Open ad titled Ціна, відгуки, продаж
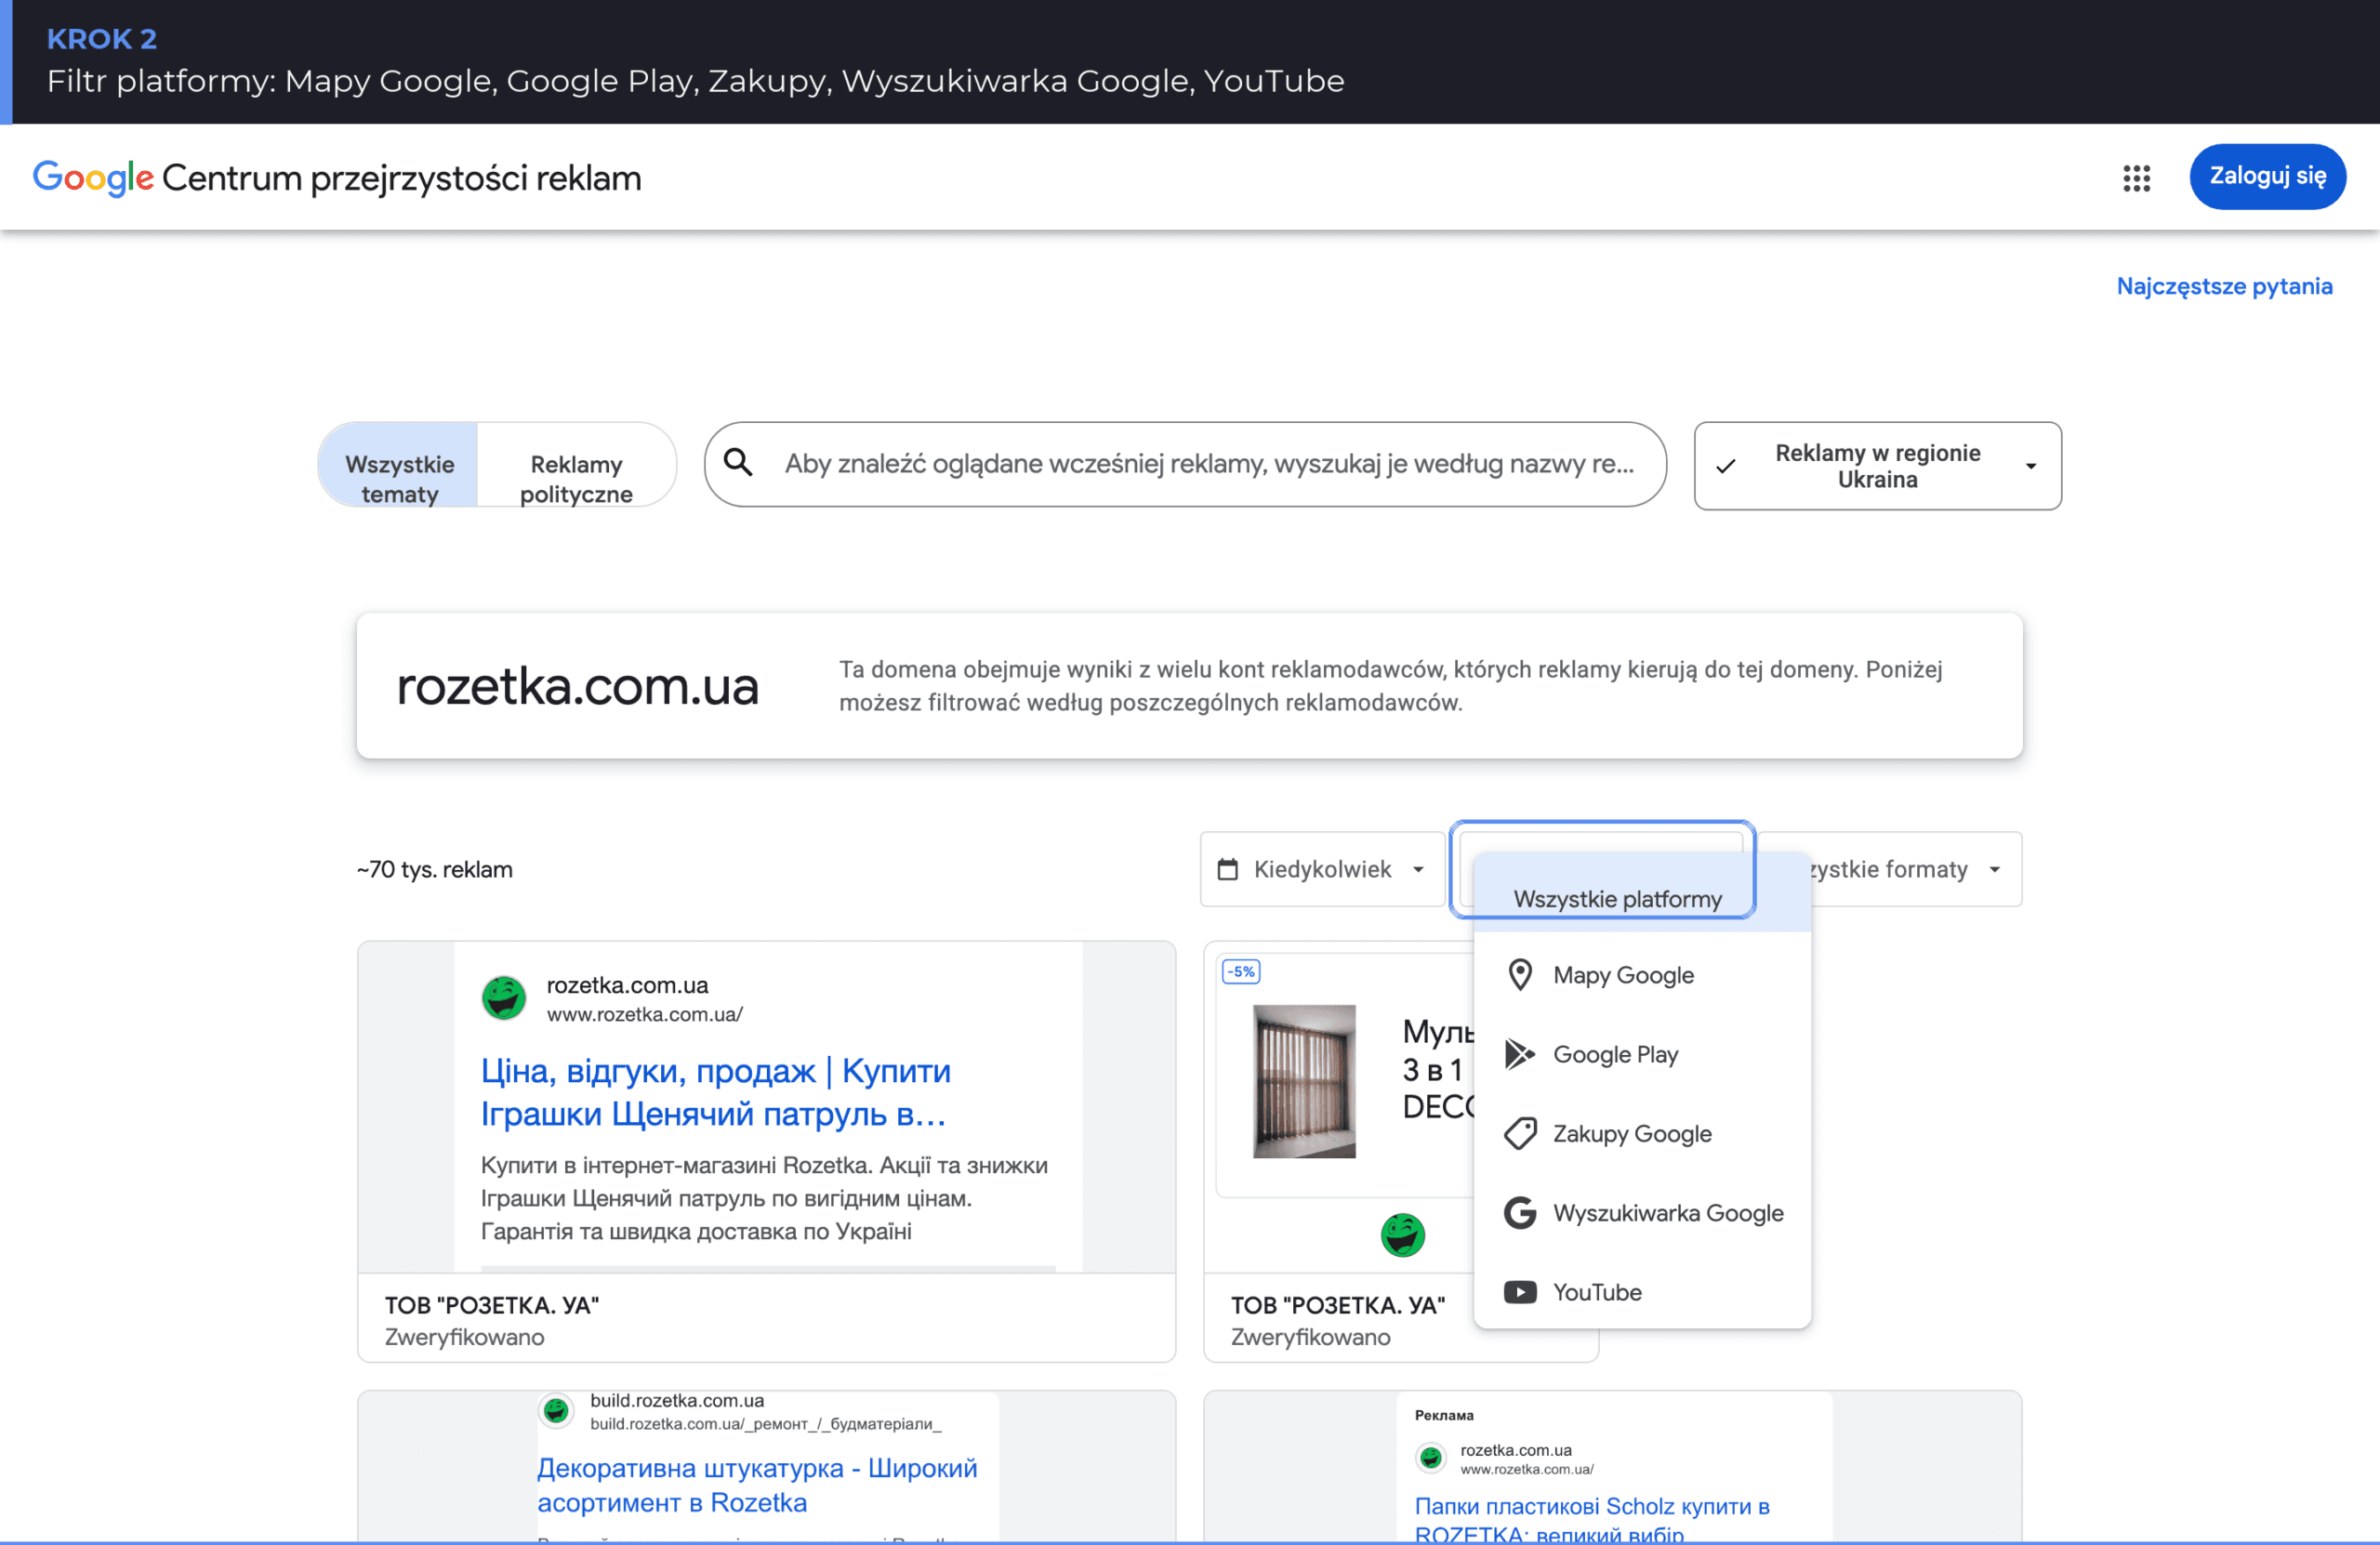Viewport: 2380px width, 1545px height. click(716, 1092)
